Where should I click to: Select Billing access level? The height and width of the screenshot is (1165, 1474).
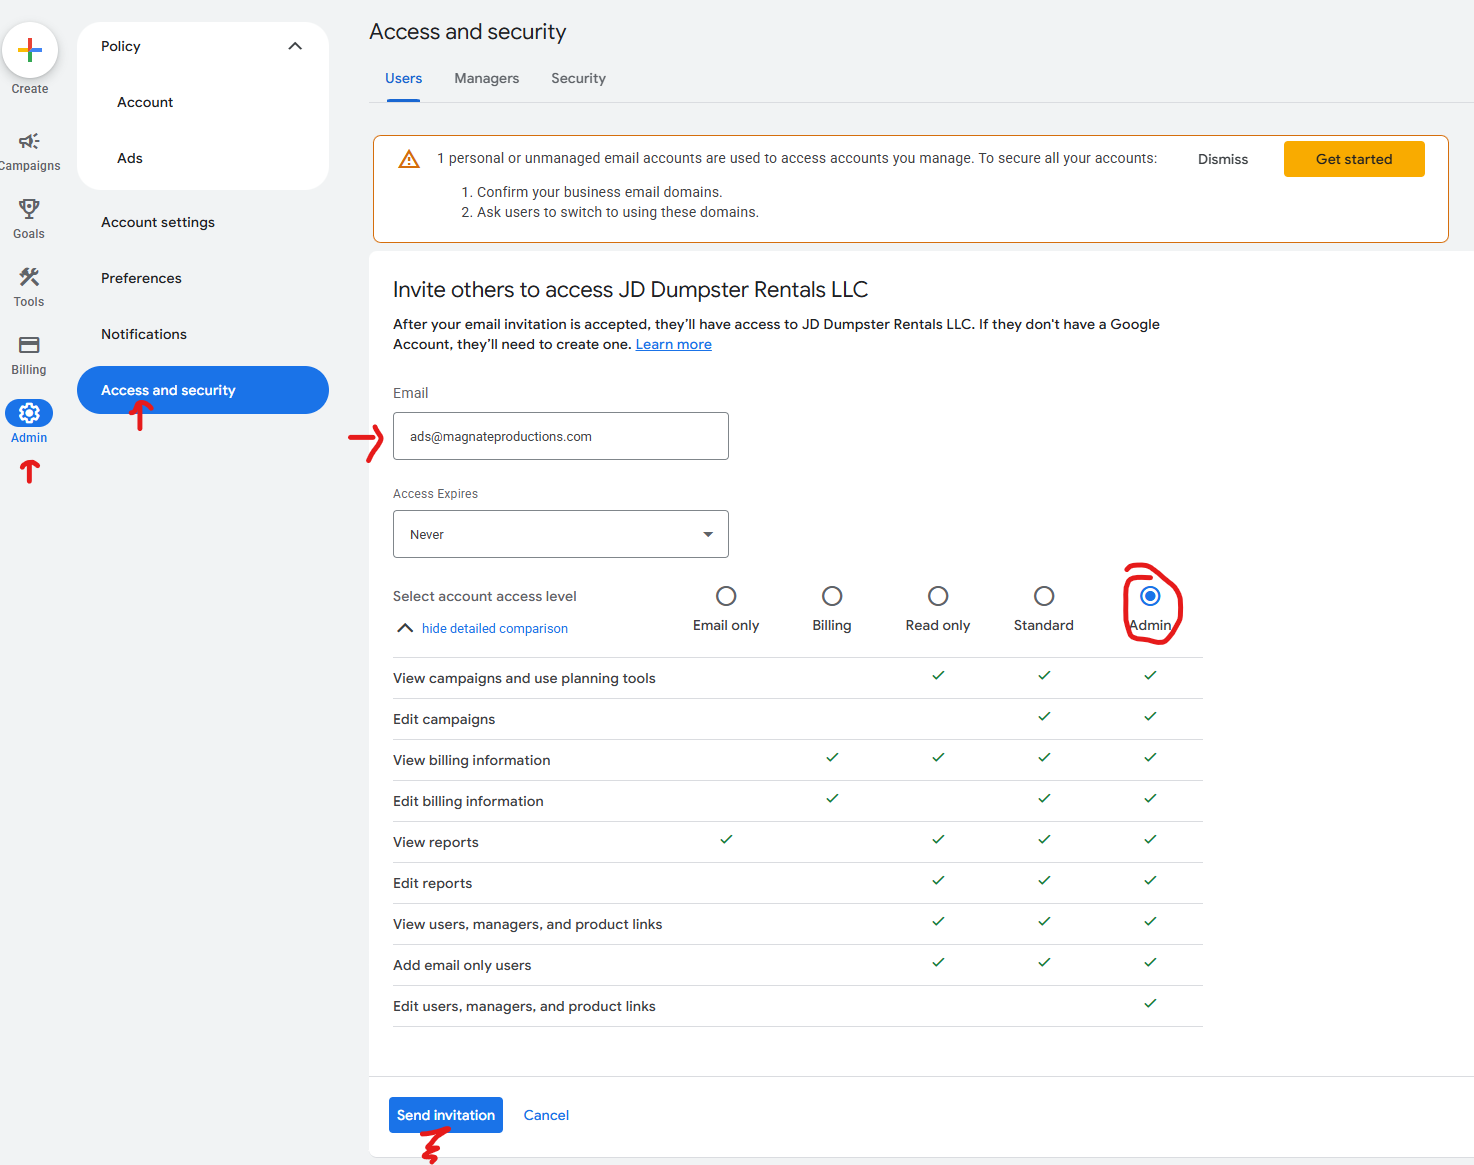[832, 596]
